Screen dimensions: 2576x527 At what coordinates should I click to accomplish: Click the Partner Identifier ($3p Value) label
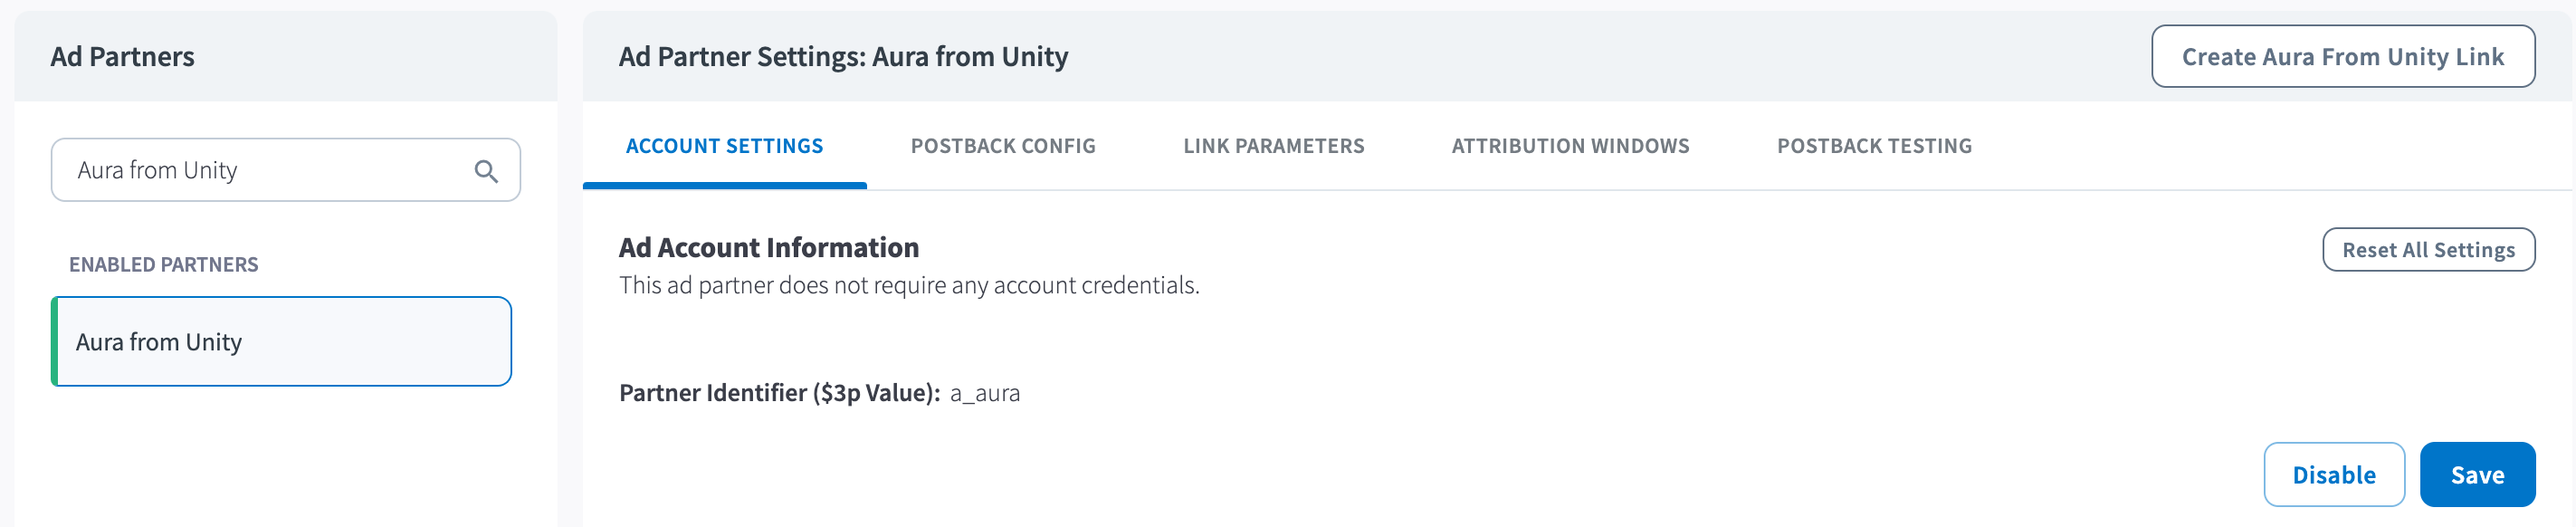point(779,393)
